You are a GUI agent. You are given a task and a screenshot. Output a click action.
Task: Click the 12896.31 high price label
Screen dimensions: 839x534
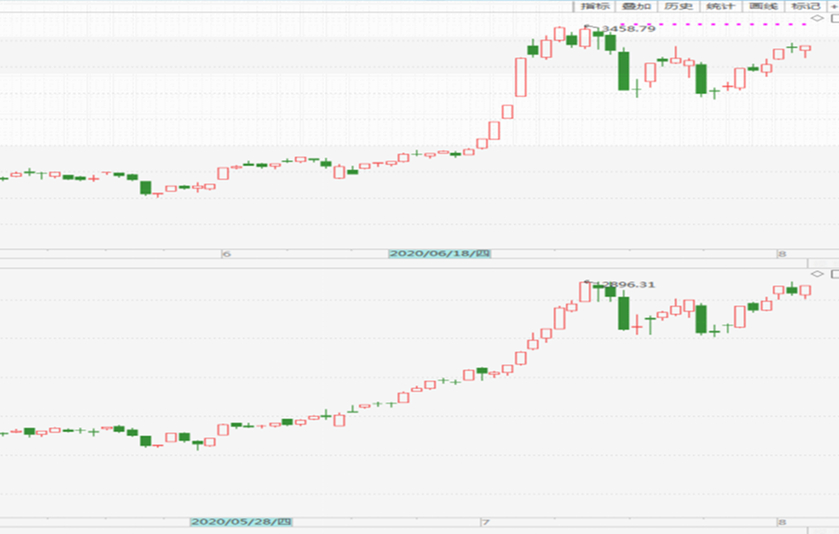(x=627, y=285)
